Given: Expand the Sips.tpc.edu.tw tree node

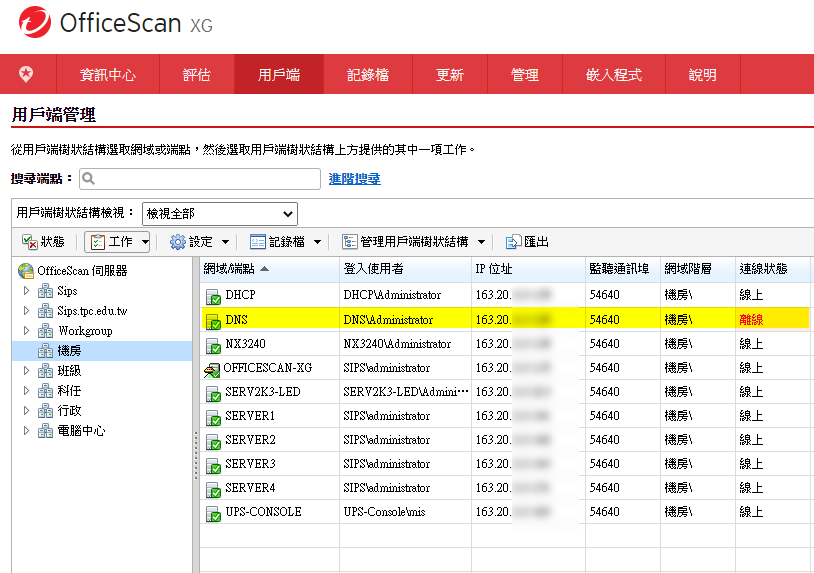Looking at the screenshot, I should tap(26, 311).
